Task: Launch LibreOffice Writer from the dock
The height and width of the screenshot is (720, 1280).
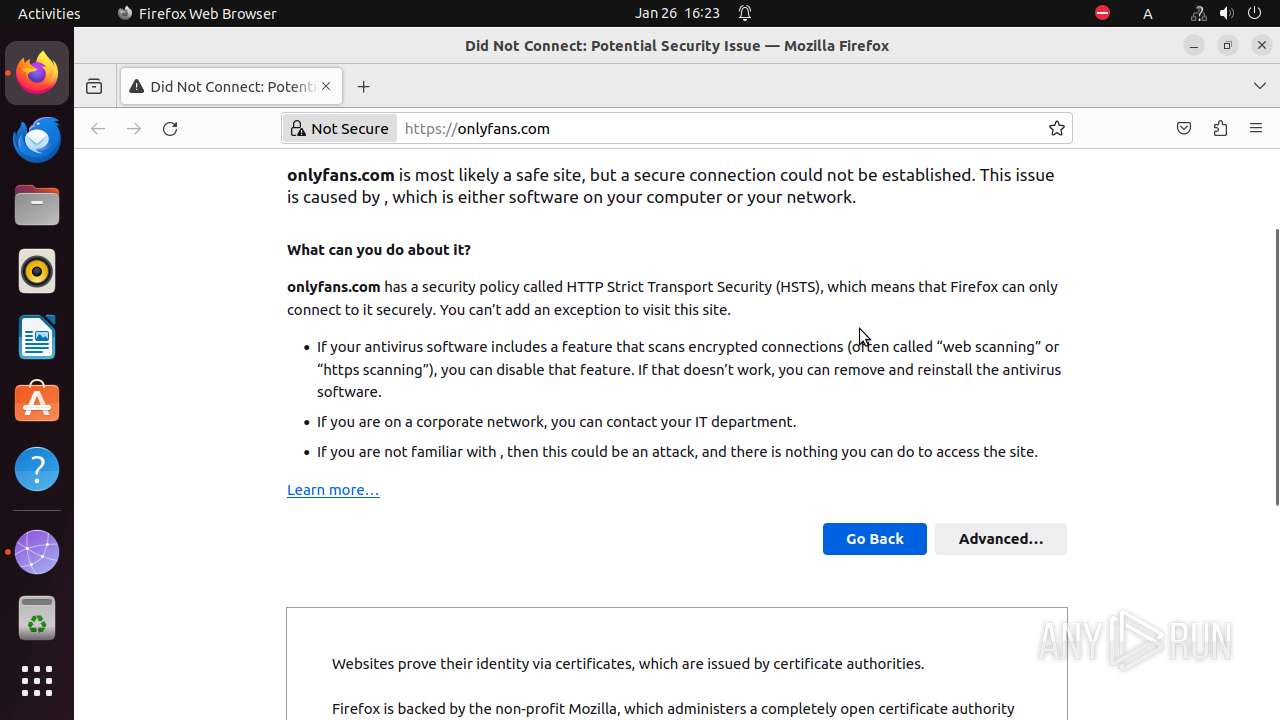Action: click(37, 337)
